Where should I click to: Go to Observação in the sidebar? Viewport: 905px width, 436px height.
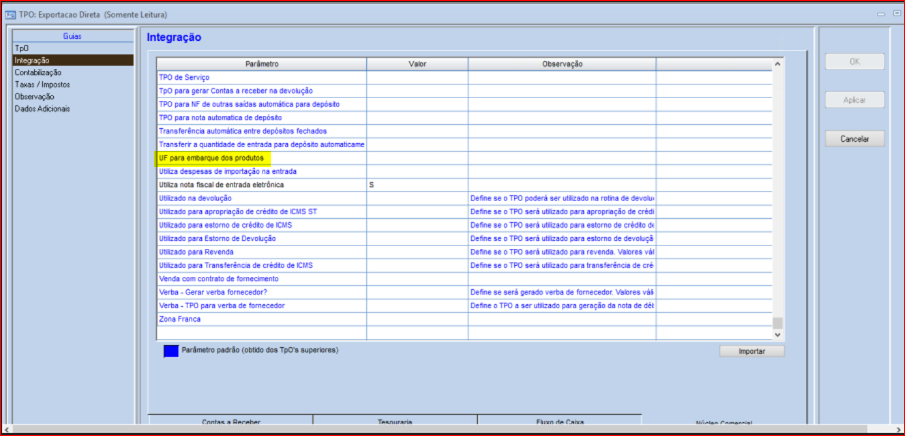[x=34, y=96]
